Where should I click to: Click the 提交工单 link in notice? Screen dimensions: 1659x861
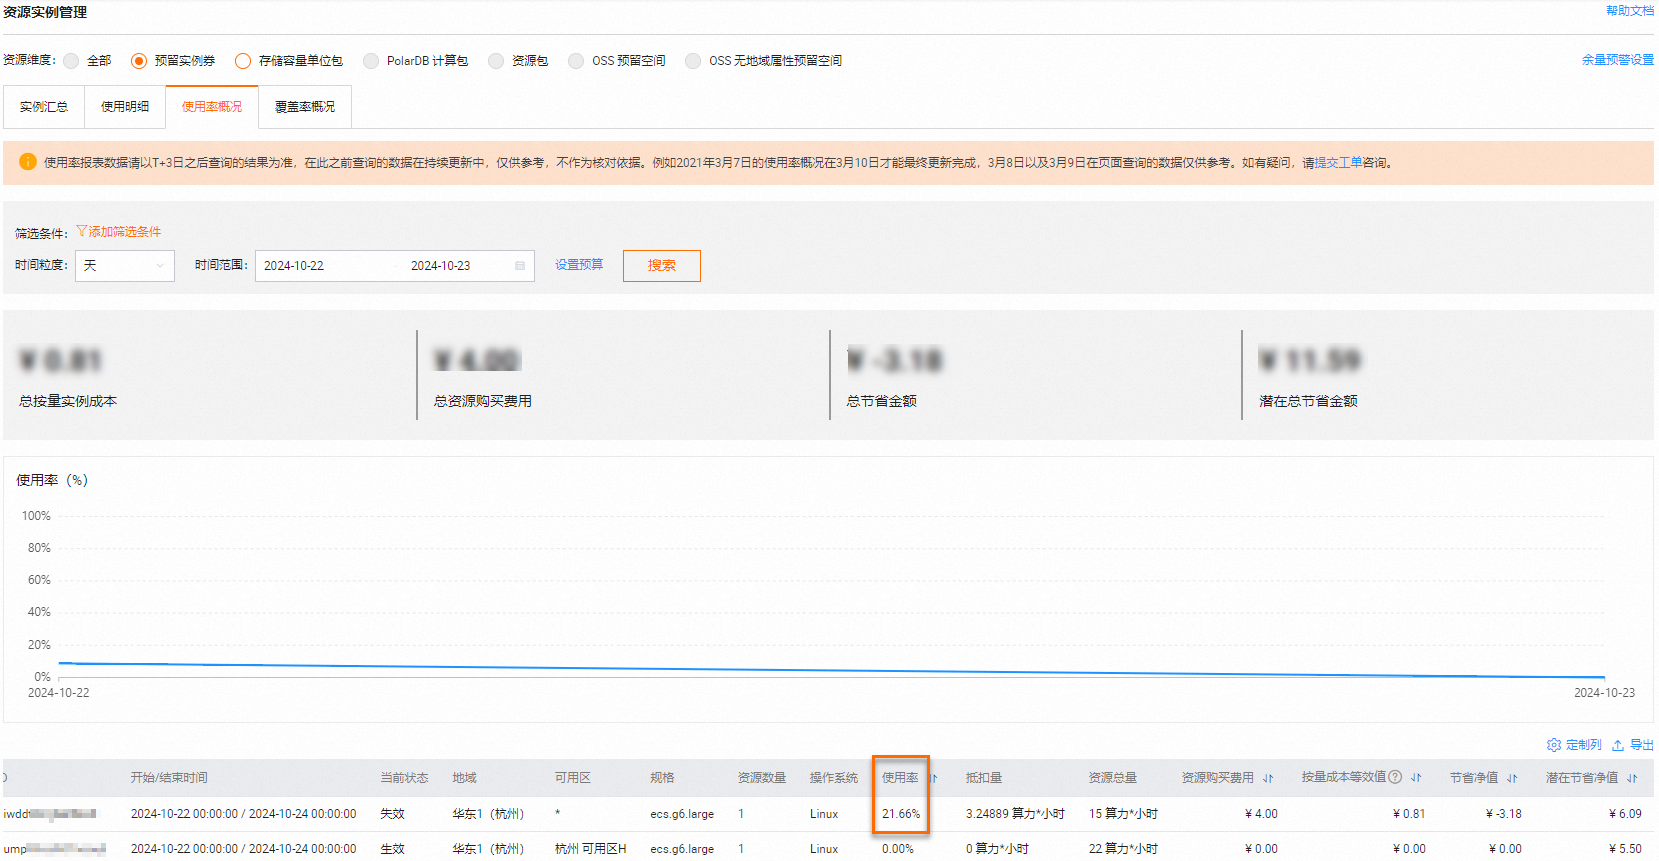click(x=1338, y=163)
